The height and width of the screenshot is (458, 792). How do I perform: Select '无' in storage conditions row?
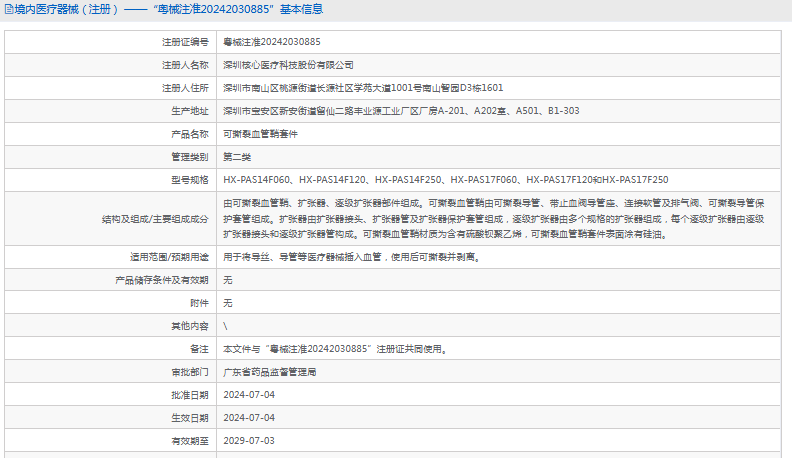(228, 280)
